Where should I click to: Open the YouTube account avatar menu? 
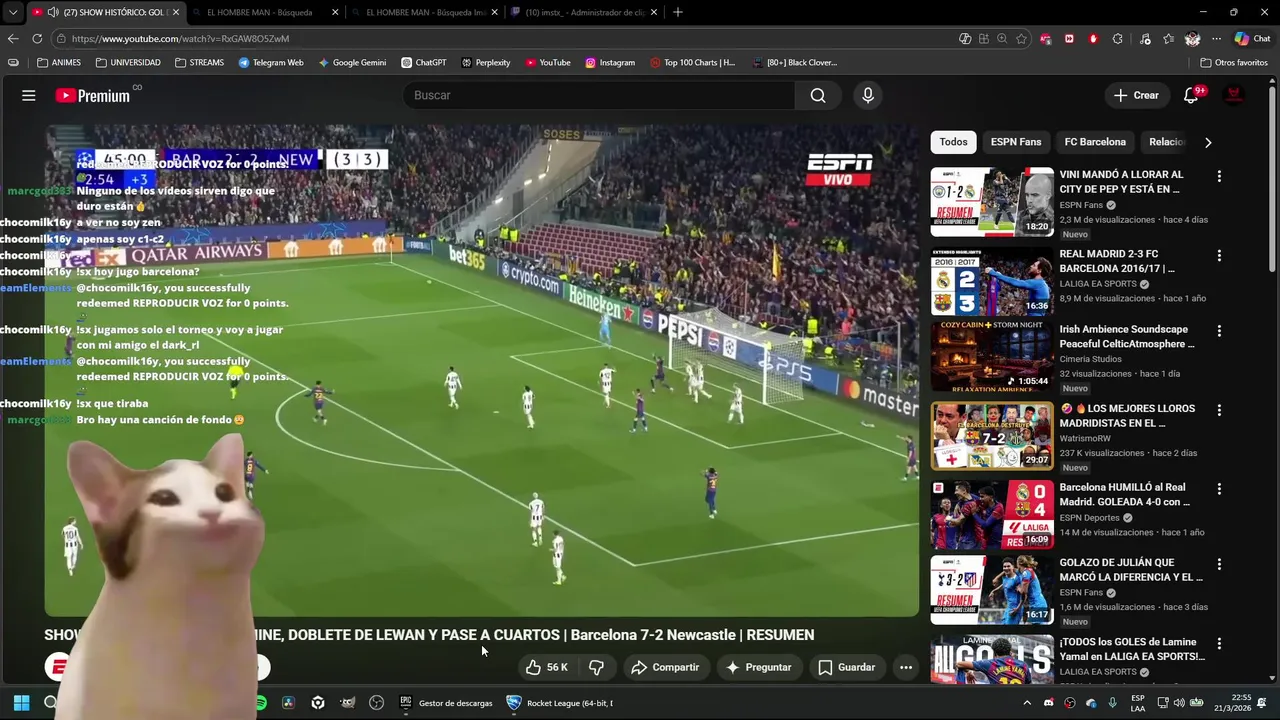(1234, 95)
